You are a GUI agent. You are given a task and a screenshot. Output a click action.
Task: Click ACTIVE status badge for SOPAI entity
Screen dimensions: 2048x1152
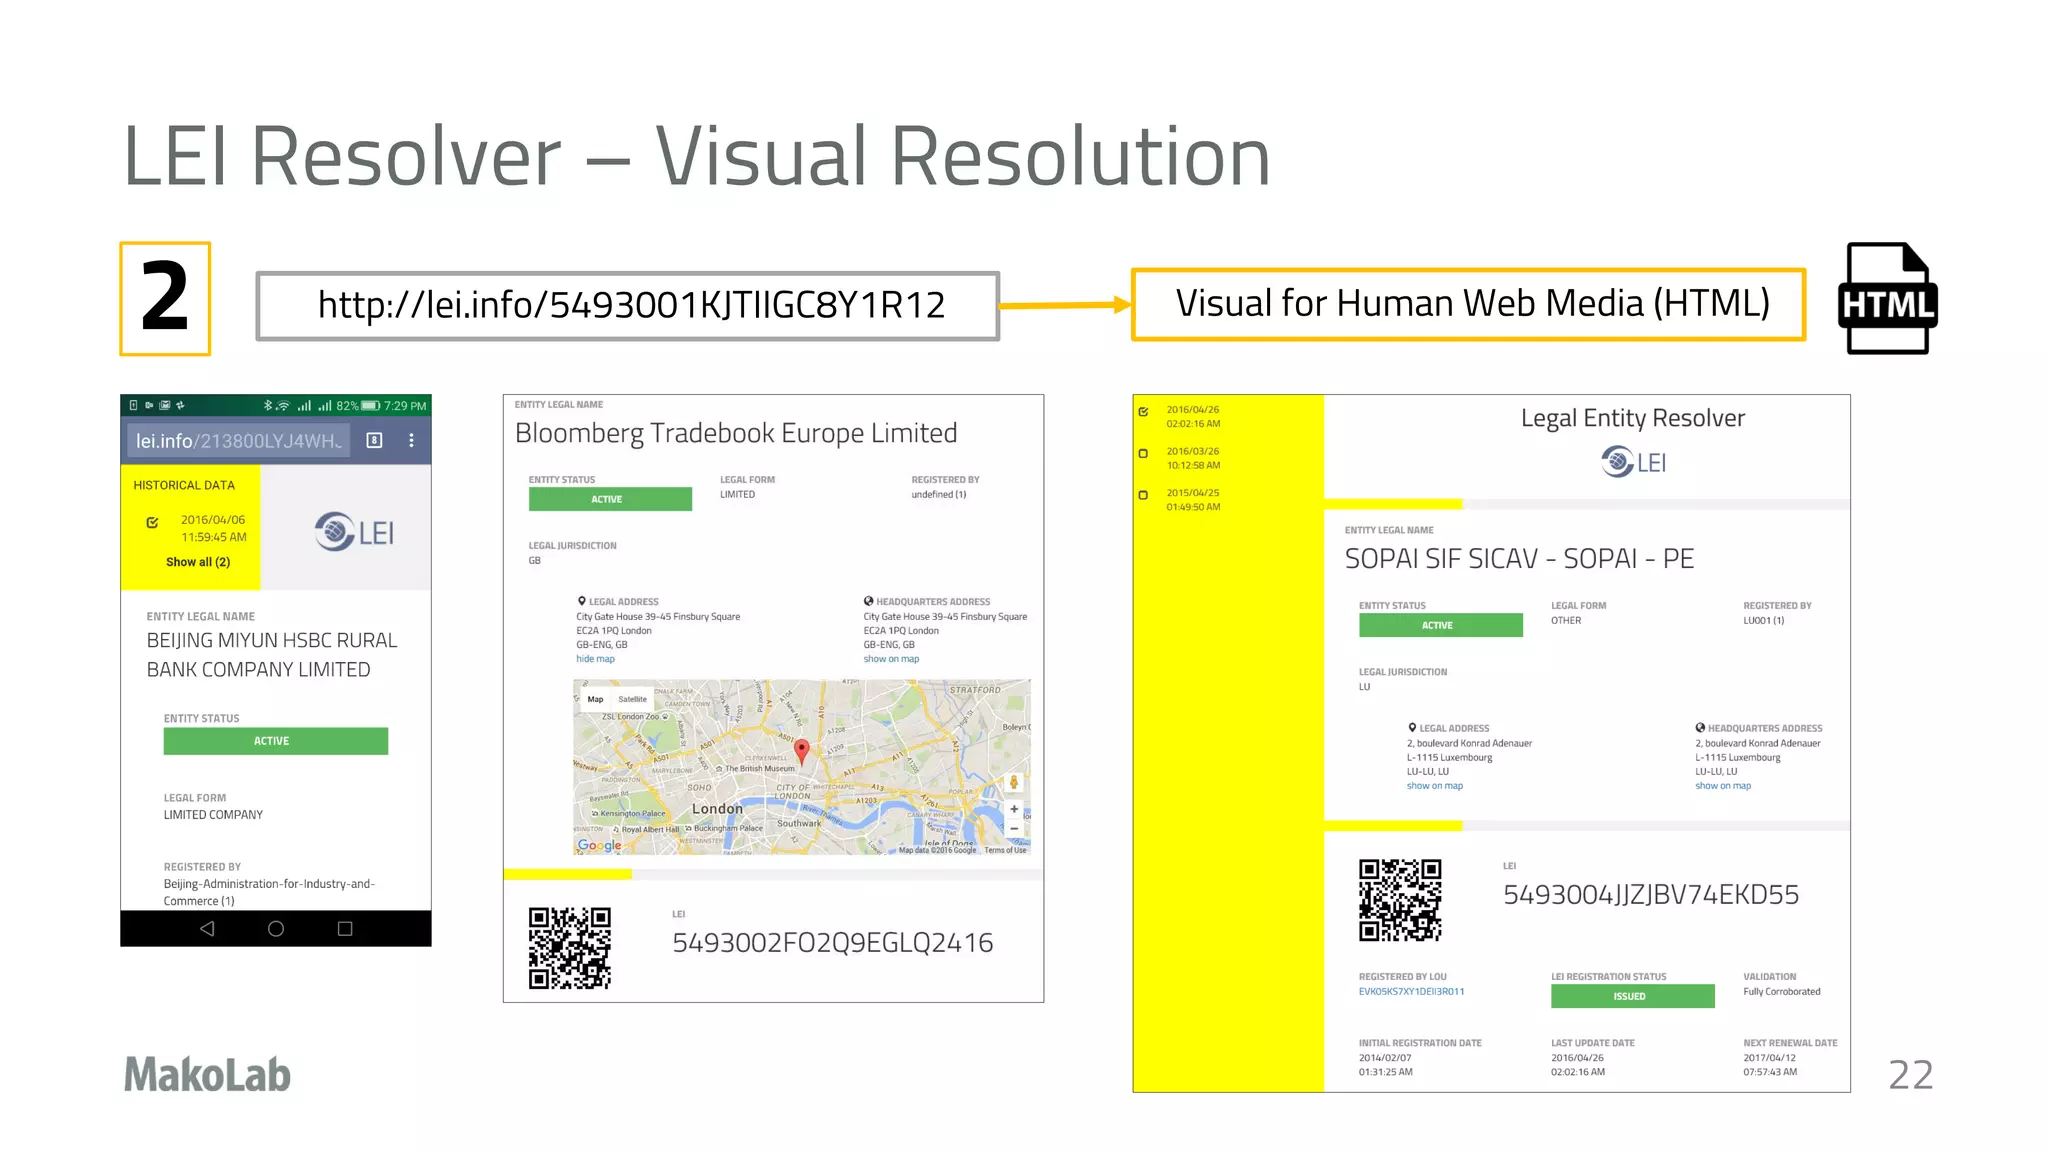(1440, 625)
